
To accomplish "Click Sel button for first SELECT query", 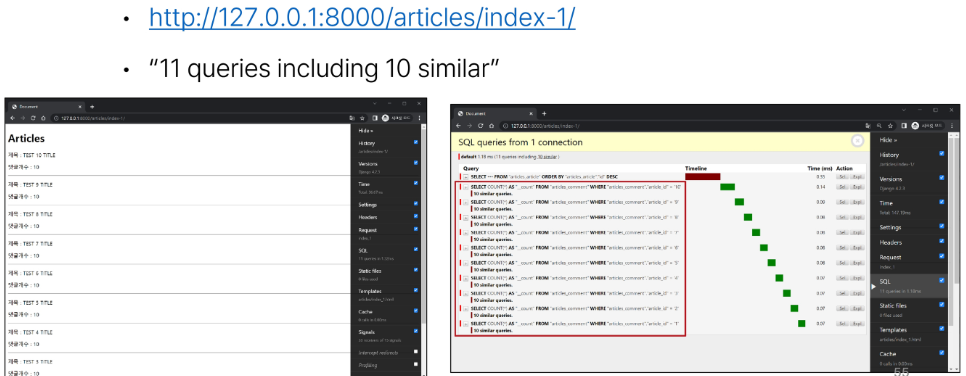I will coord(842,177).
